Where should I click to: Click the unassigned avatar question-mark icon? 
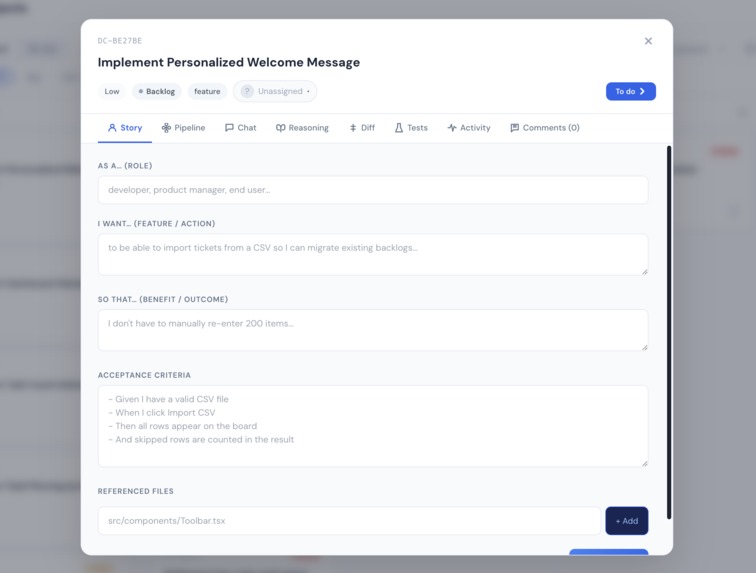[x=247, y=91]
